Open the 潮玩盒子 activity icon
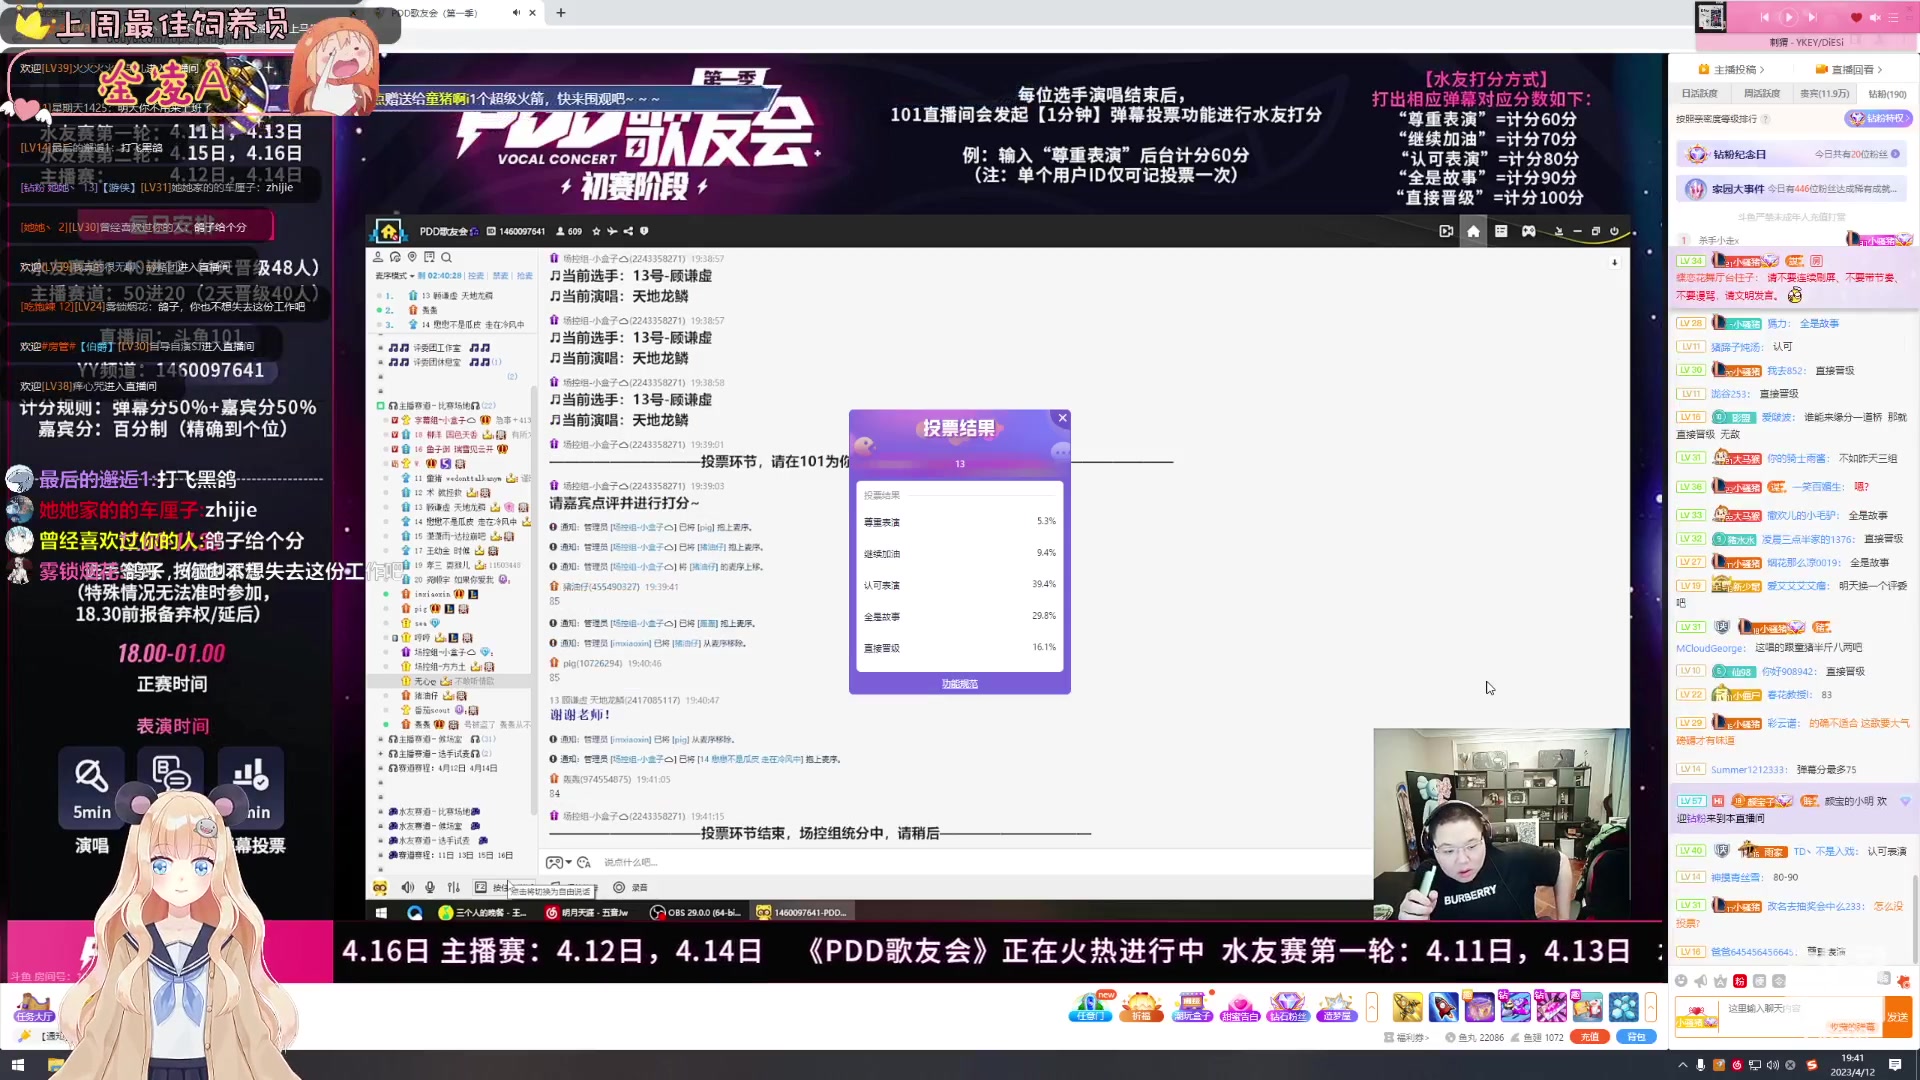 coord(1191,1006)
